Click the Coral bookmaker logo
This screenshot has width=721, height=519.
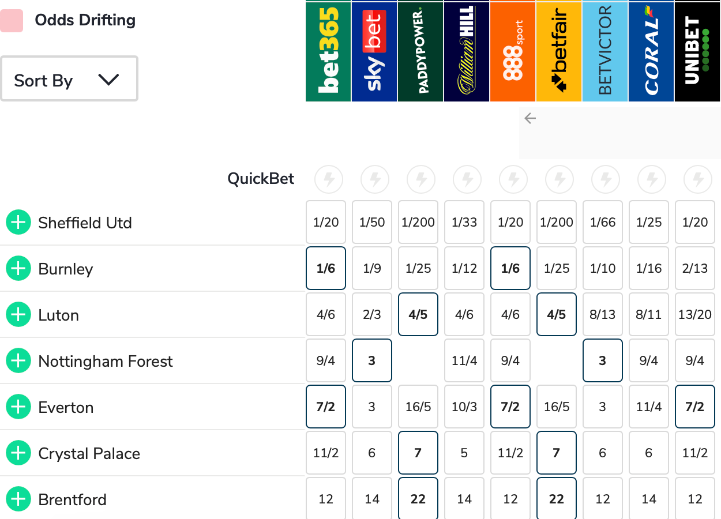pyautogui.click(x=651, y=51)
